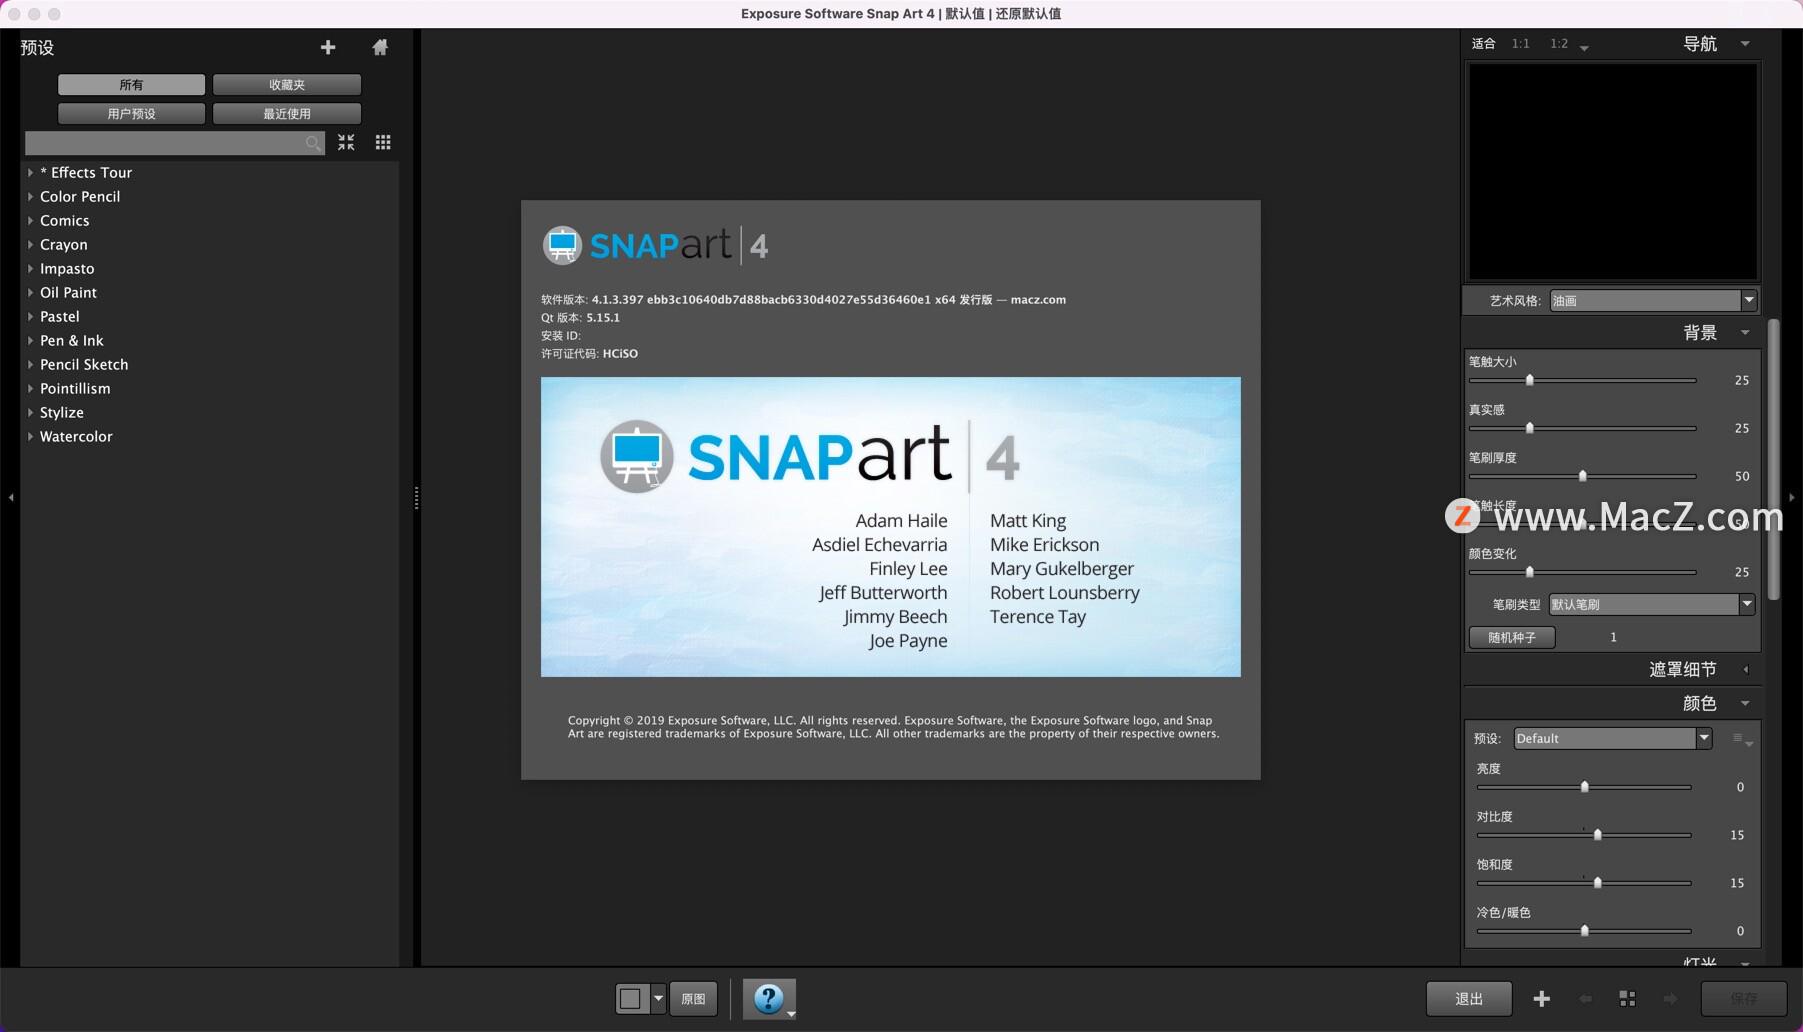Expand the 遮罩细节 mask detail section
The image size is (1803, 1032).
coord(1745,670)
